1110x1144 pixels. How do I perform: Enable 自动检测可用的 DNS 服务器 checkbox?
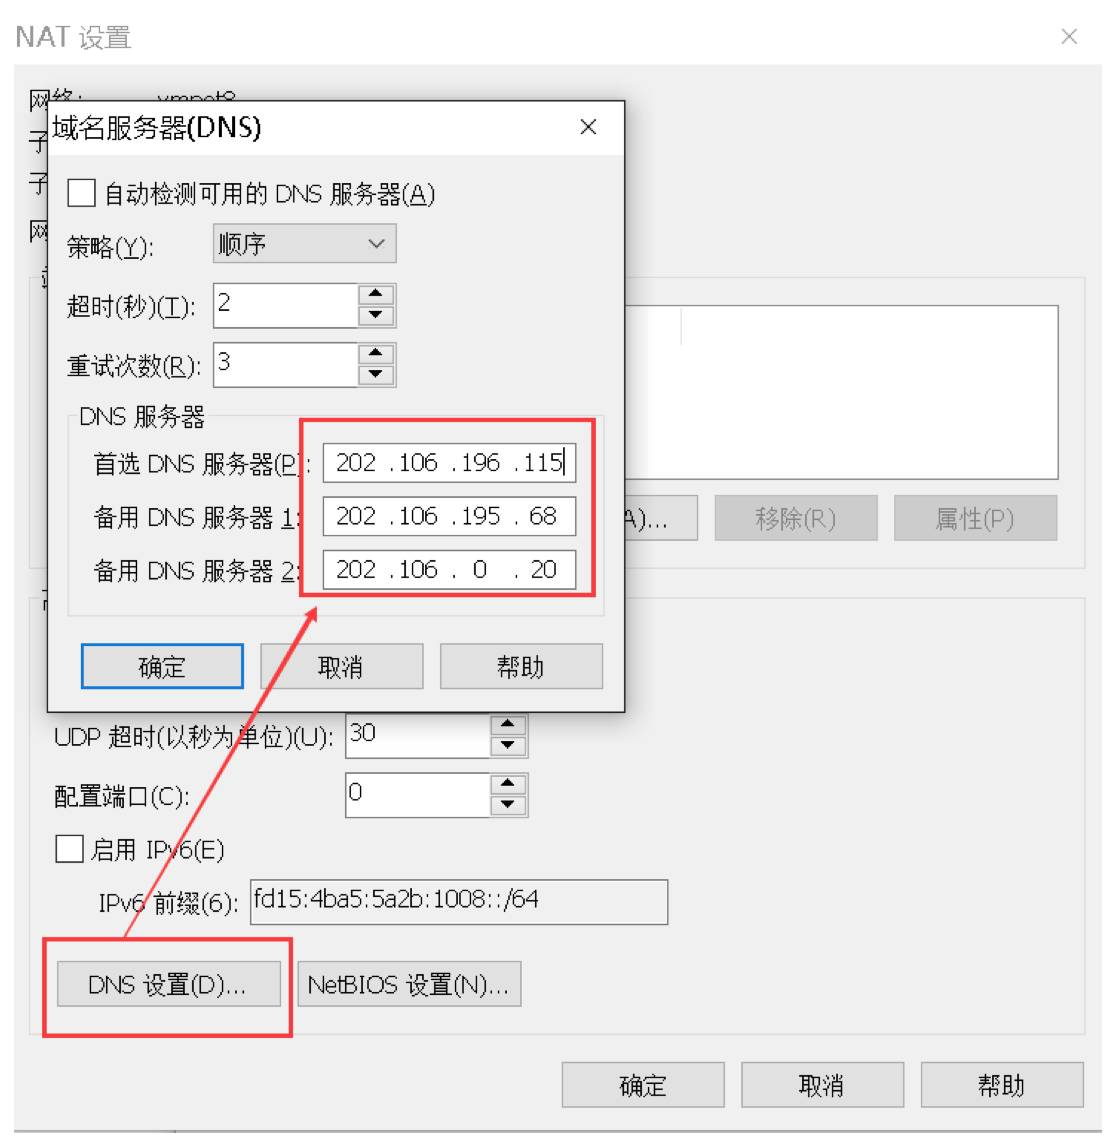click(x=81, y=193)
